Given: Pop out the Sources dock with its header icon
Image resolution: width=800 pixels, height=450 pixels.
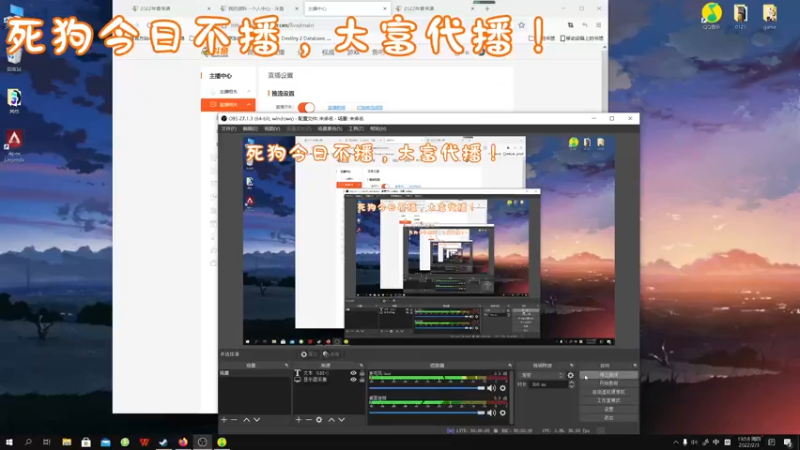Looking at the screenshot, I should click(x=361, y=365).
